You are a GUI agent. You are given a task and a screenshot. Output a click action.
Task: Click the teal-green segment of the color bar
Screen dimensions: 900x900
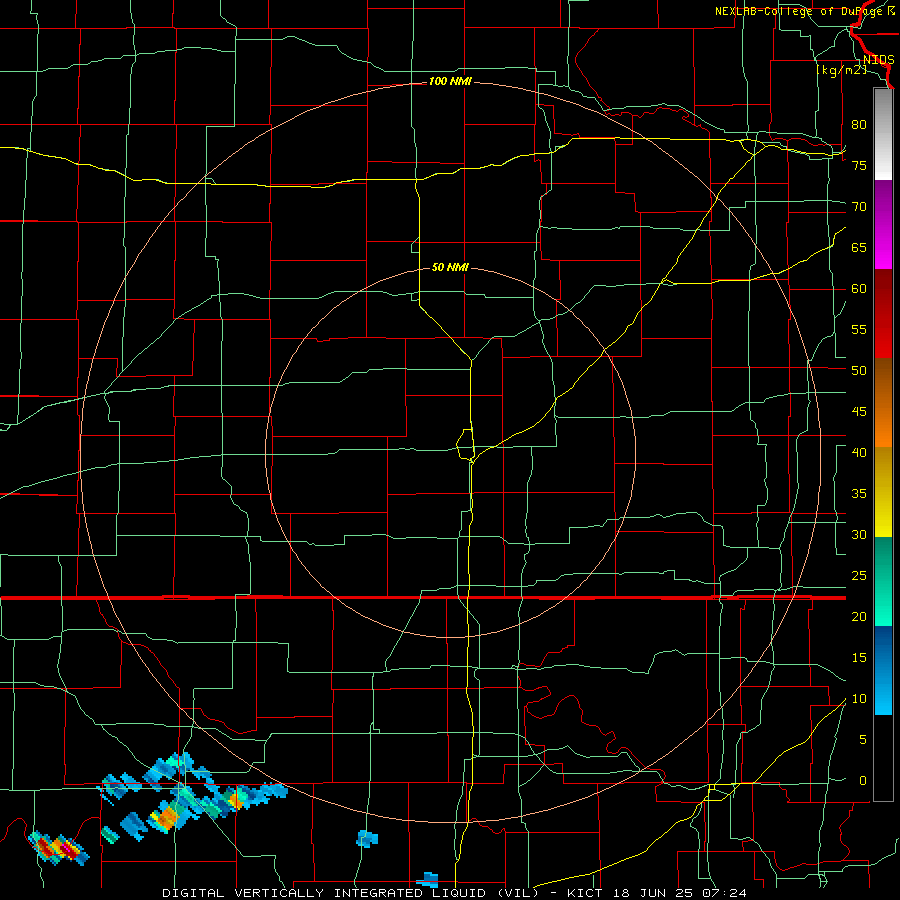[x=883, y=581]
